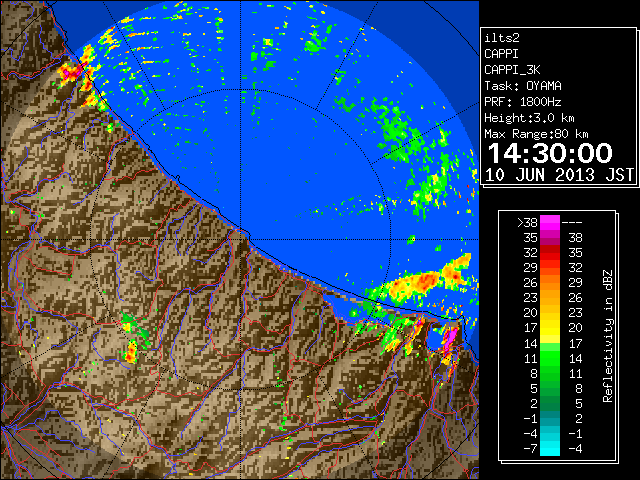Click the 14:30:00 timestamp
The width and height of the screenshot is (640, 480).
[x=550, y=153]
